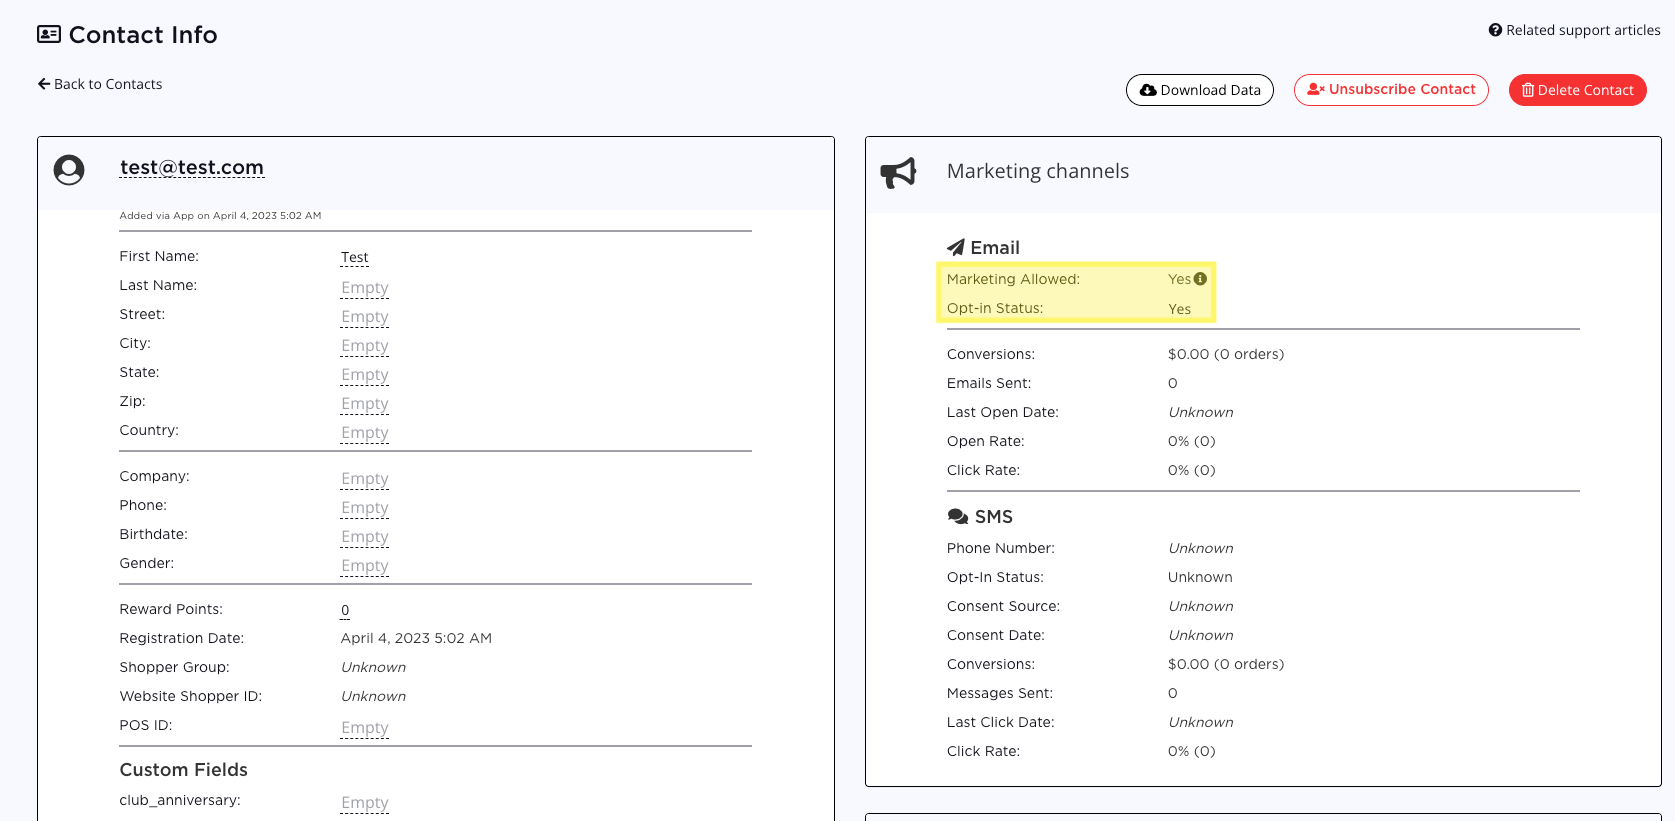Edit the empty Last Name field
1675x821 pixels.
[364, 288]
